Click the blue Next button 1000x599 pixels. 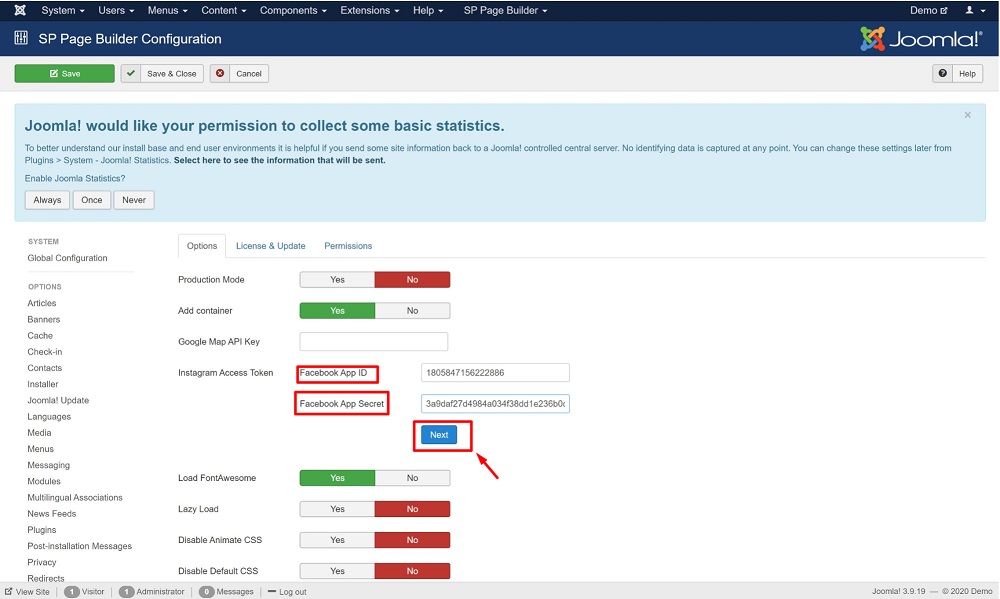pyautogui.click(x=439, y=434)
